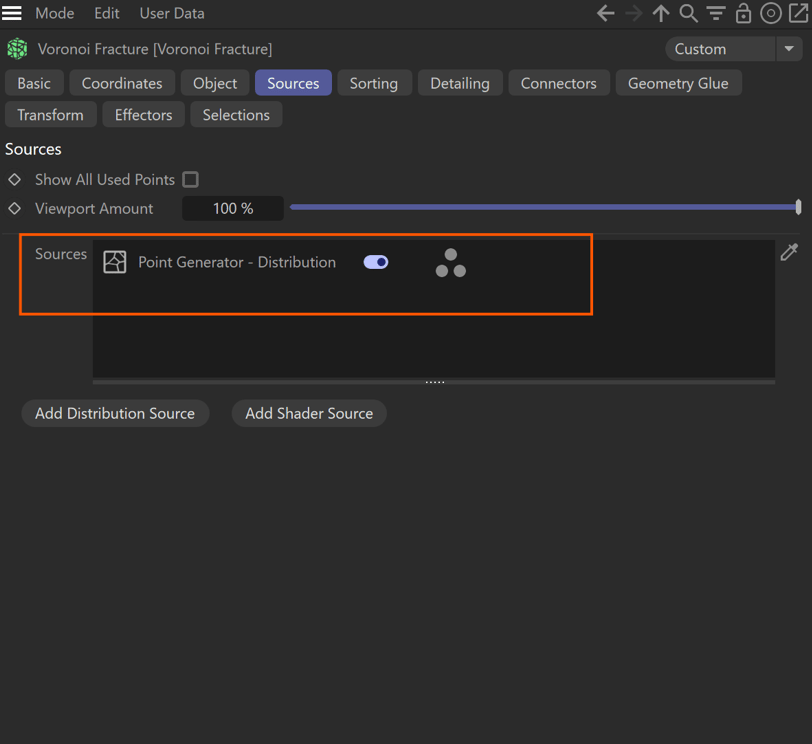Image resolution: width=812 pixels, height=744 pixels.
Task: Toggle off Point Generator Distribution source
Action: coord(376,262)
